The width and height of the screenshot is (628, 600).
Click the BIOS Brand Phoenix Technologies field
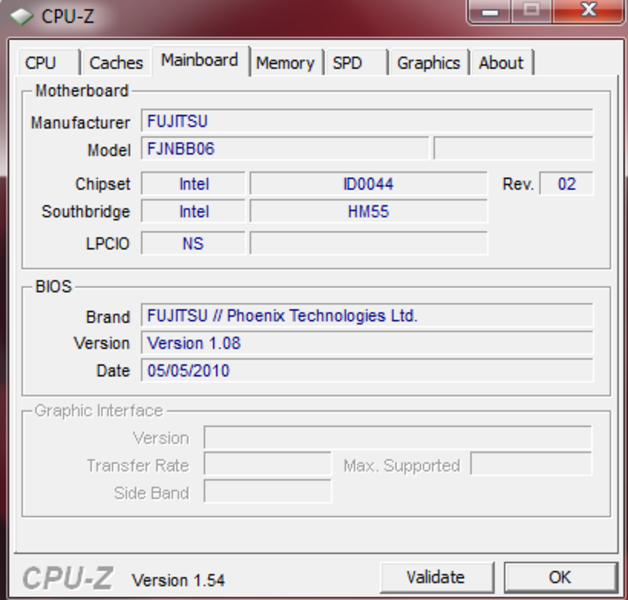coord(367,316)
